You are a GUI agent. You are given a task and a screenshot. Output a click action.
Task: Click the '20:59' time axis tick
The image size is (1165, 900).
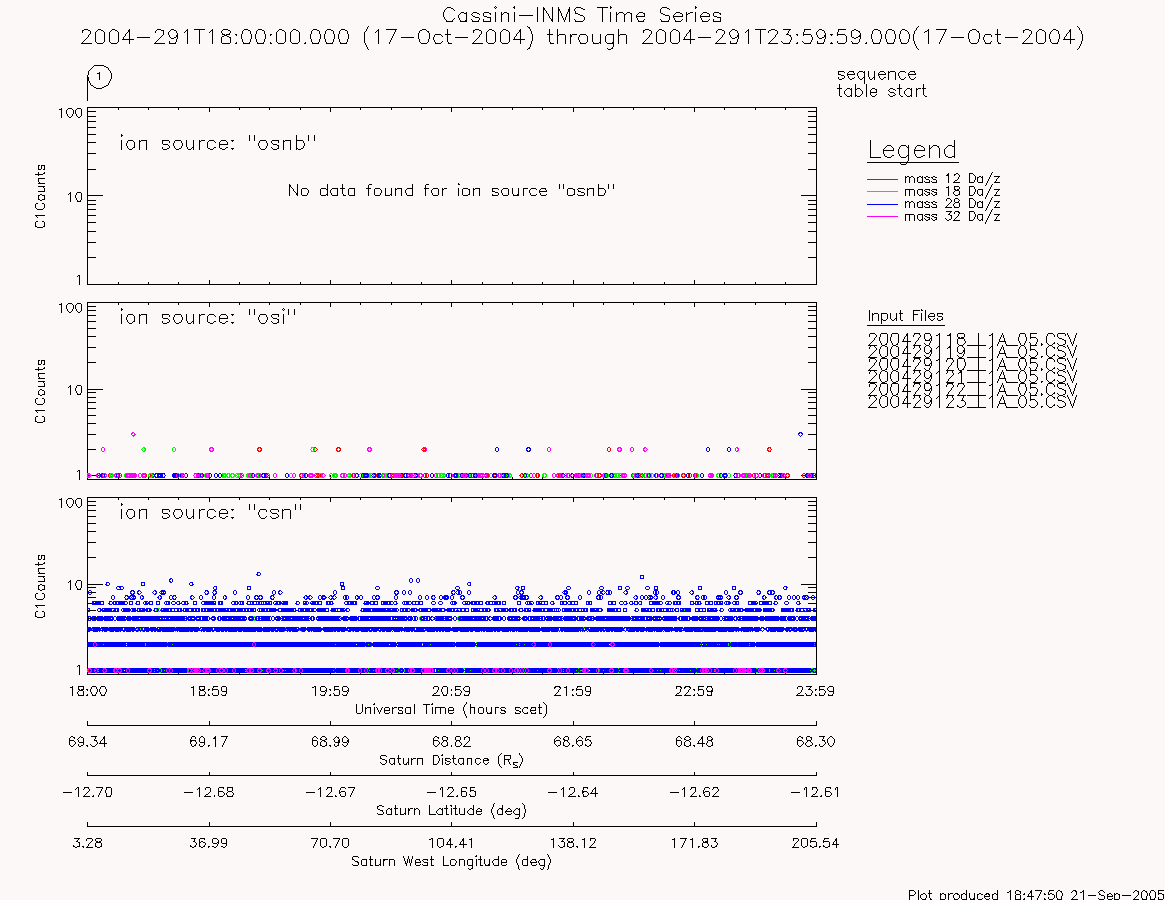[452, 691]
